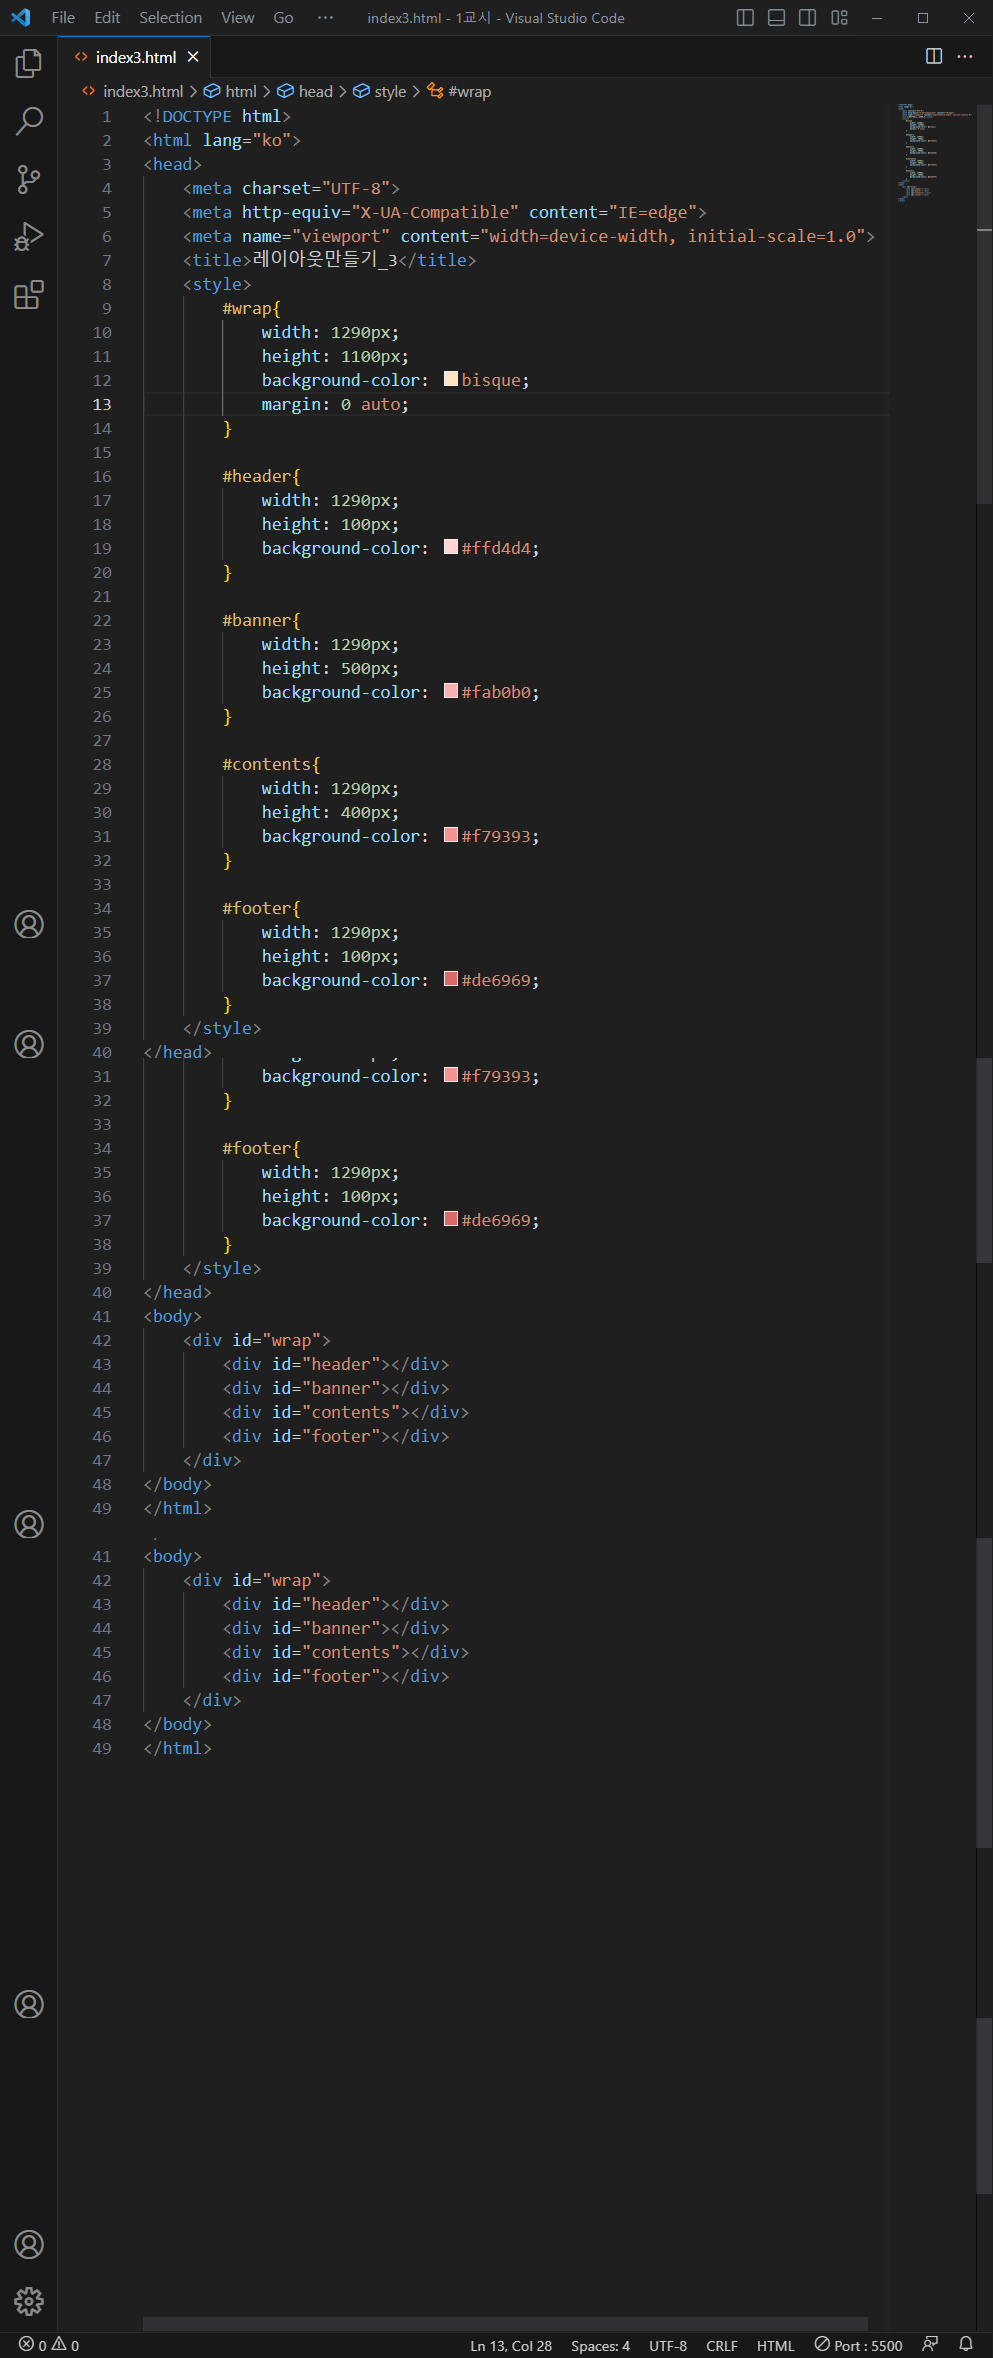Viewport: 993px width, 2358px height.
Task: Click line number 13 in gutter
Action: (x=102, y=404)
